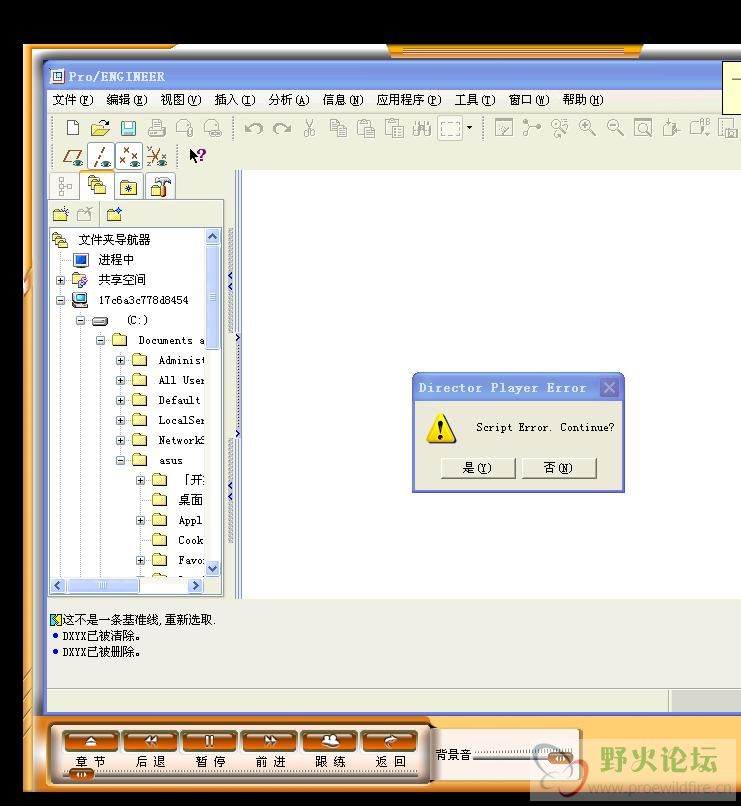Expand the Administ folder node
The image size is (741, 806).
pos(120,360)
